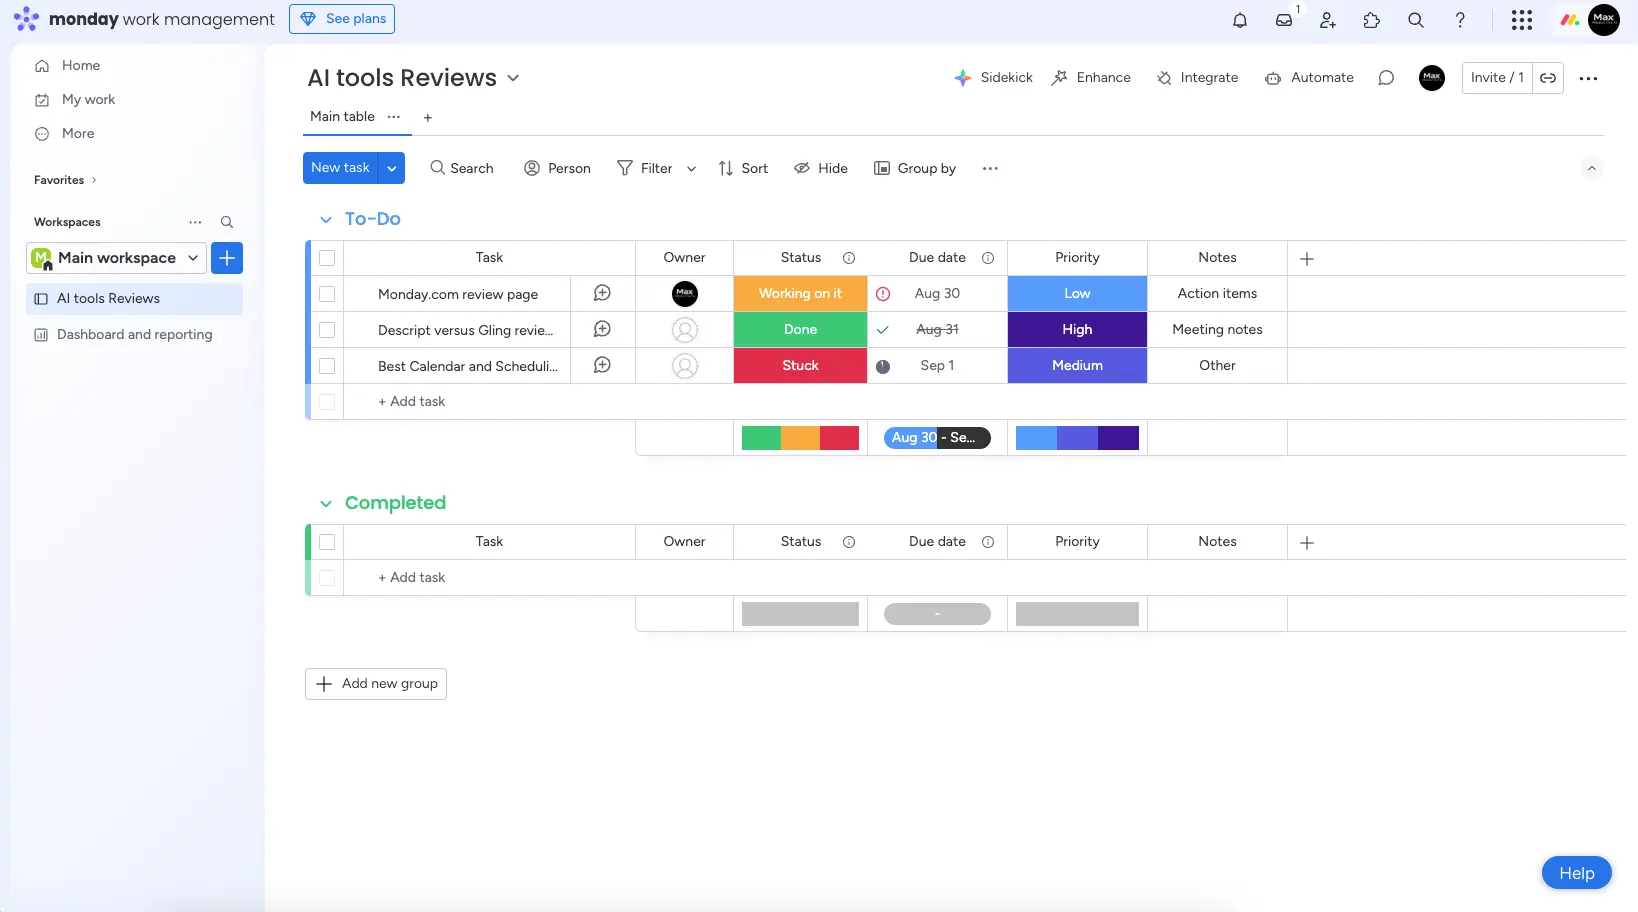Viewport: 1638px width, 912px height.
Task: Click the search everything magnifier in top bar
Action: (1416, 20)
